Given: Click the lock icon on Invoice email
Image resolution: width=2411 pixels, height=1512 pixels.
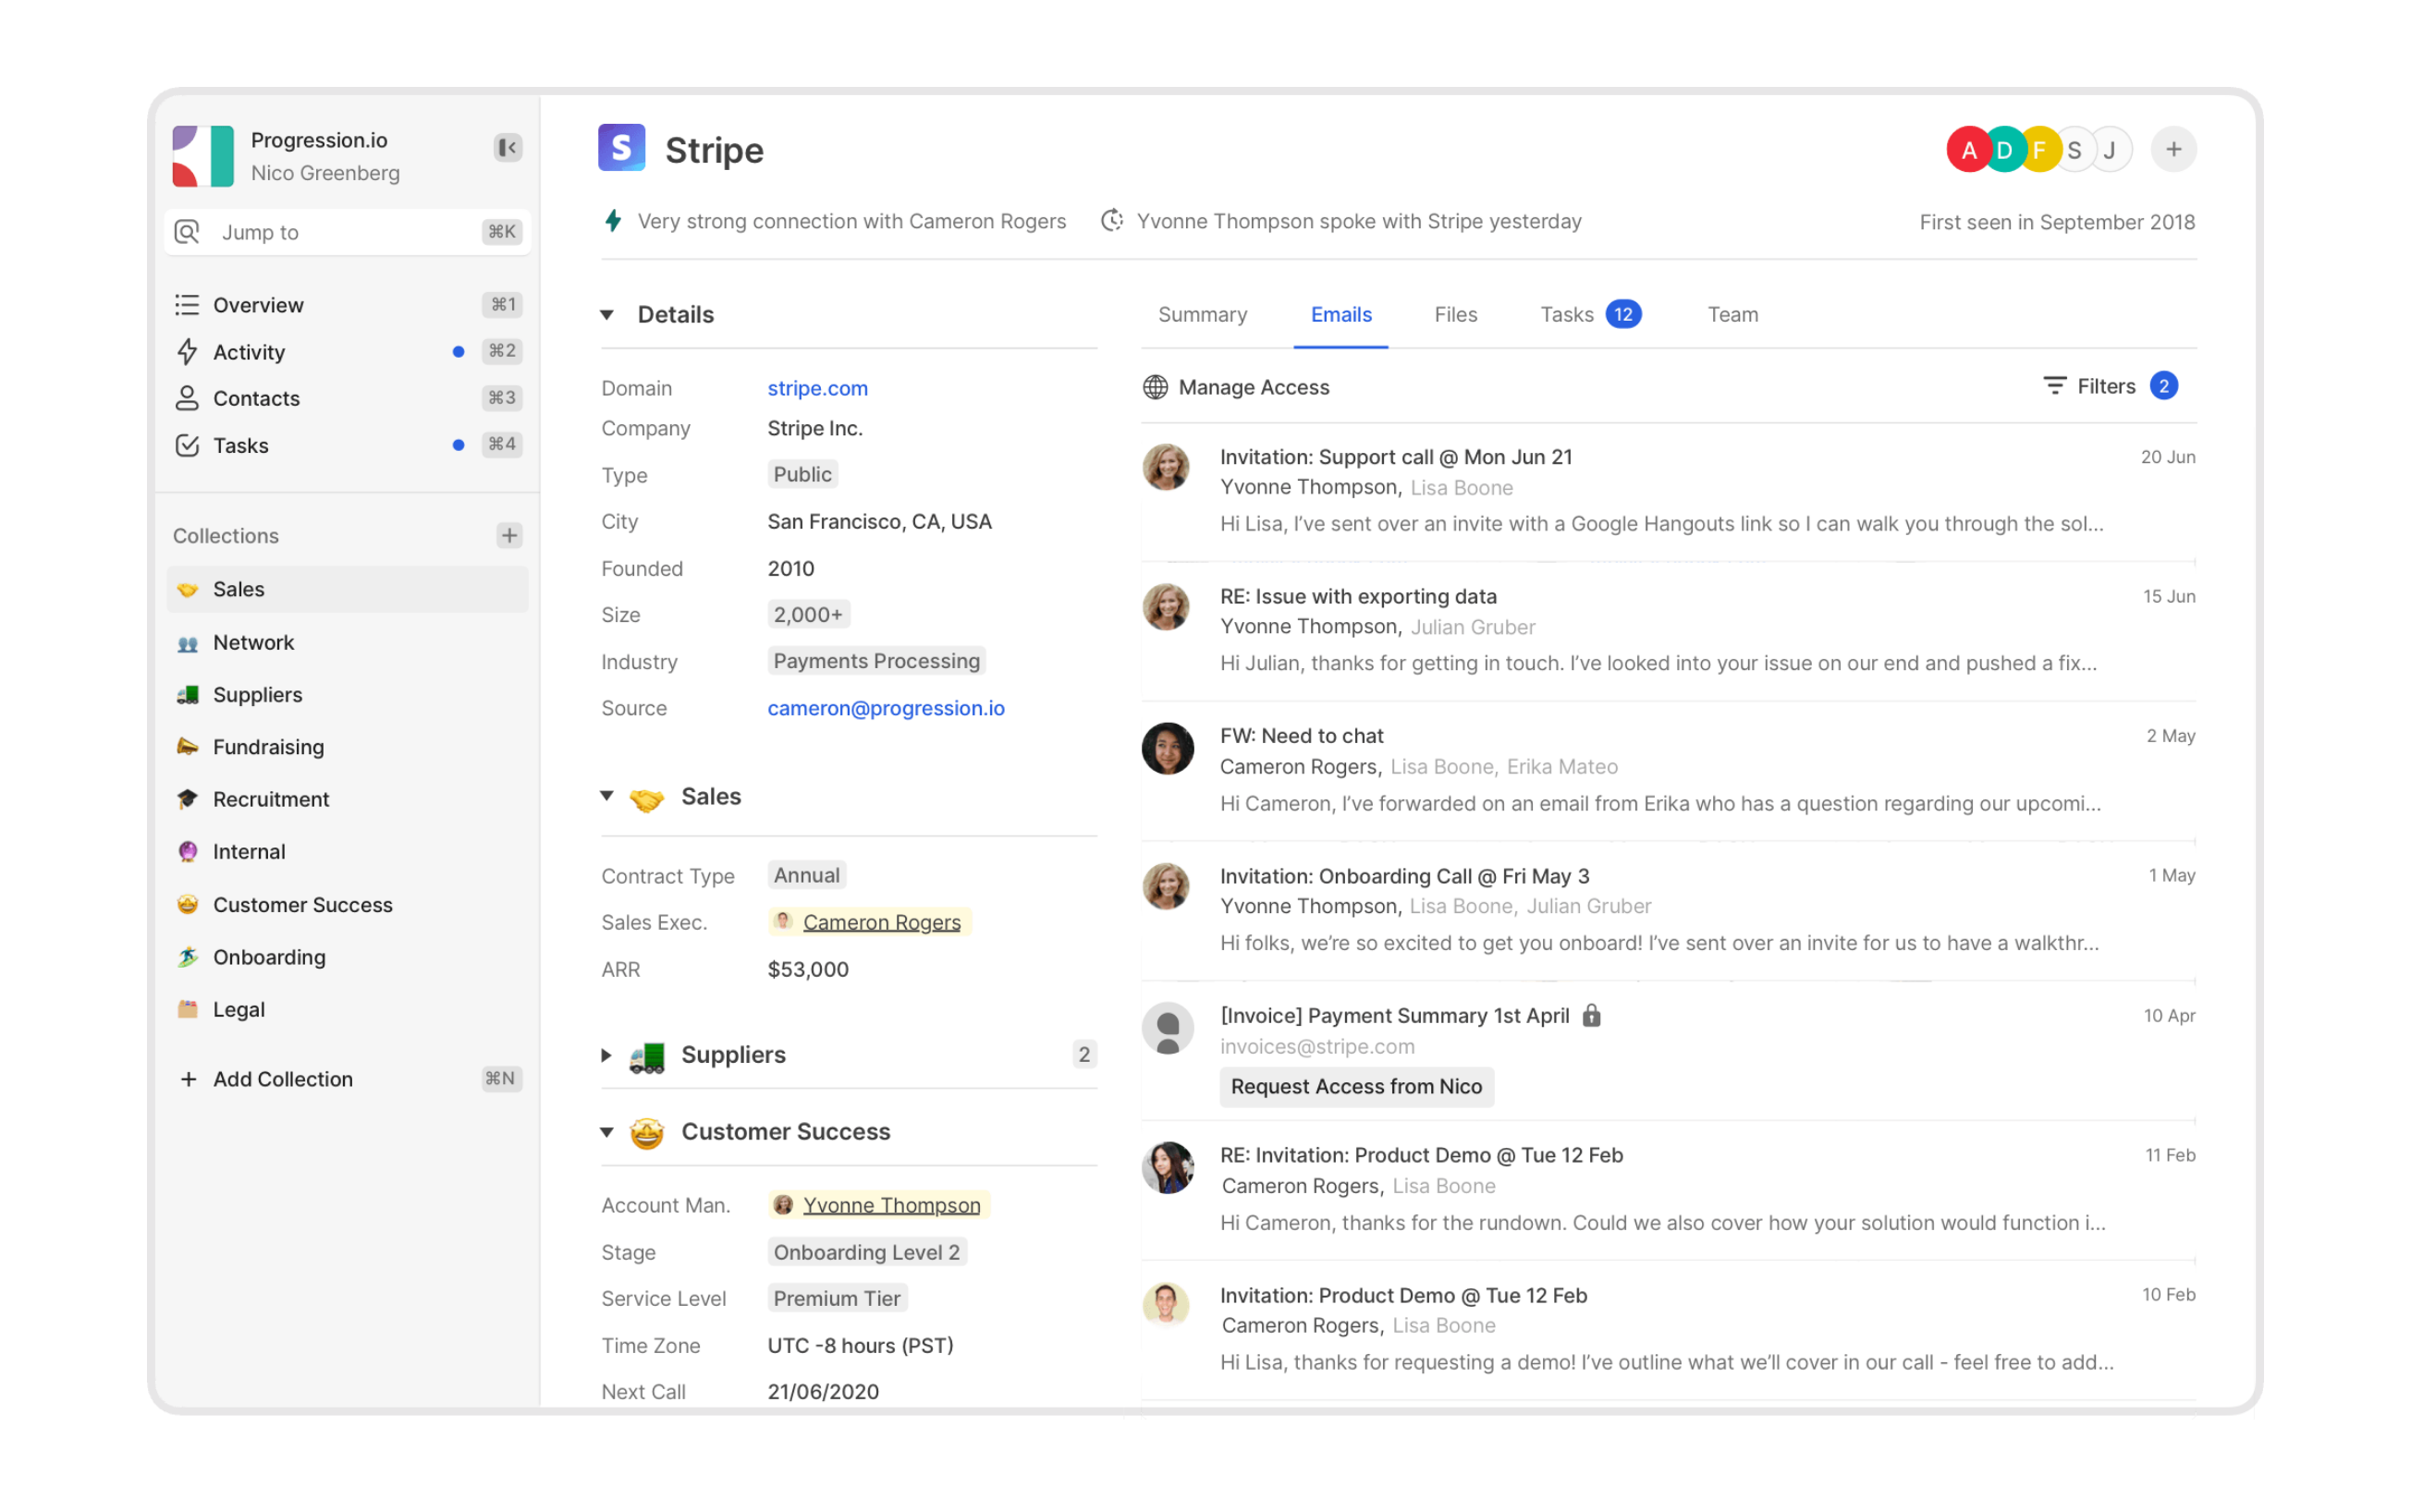Looking at the screenshot, I should (x=1591, y=1015).
